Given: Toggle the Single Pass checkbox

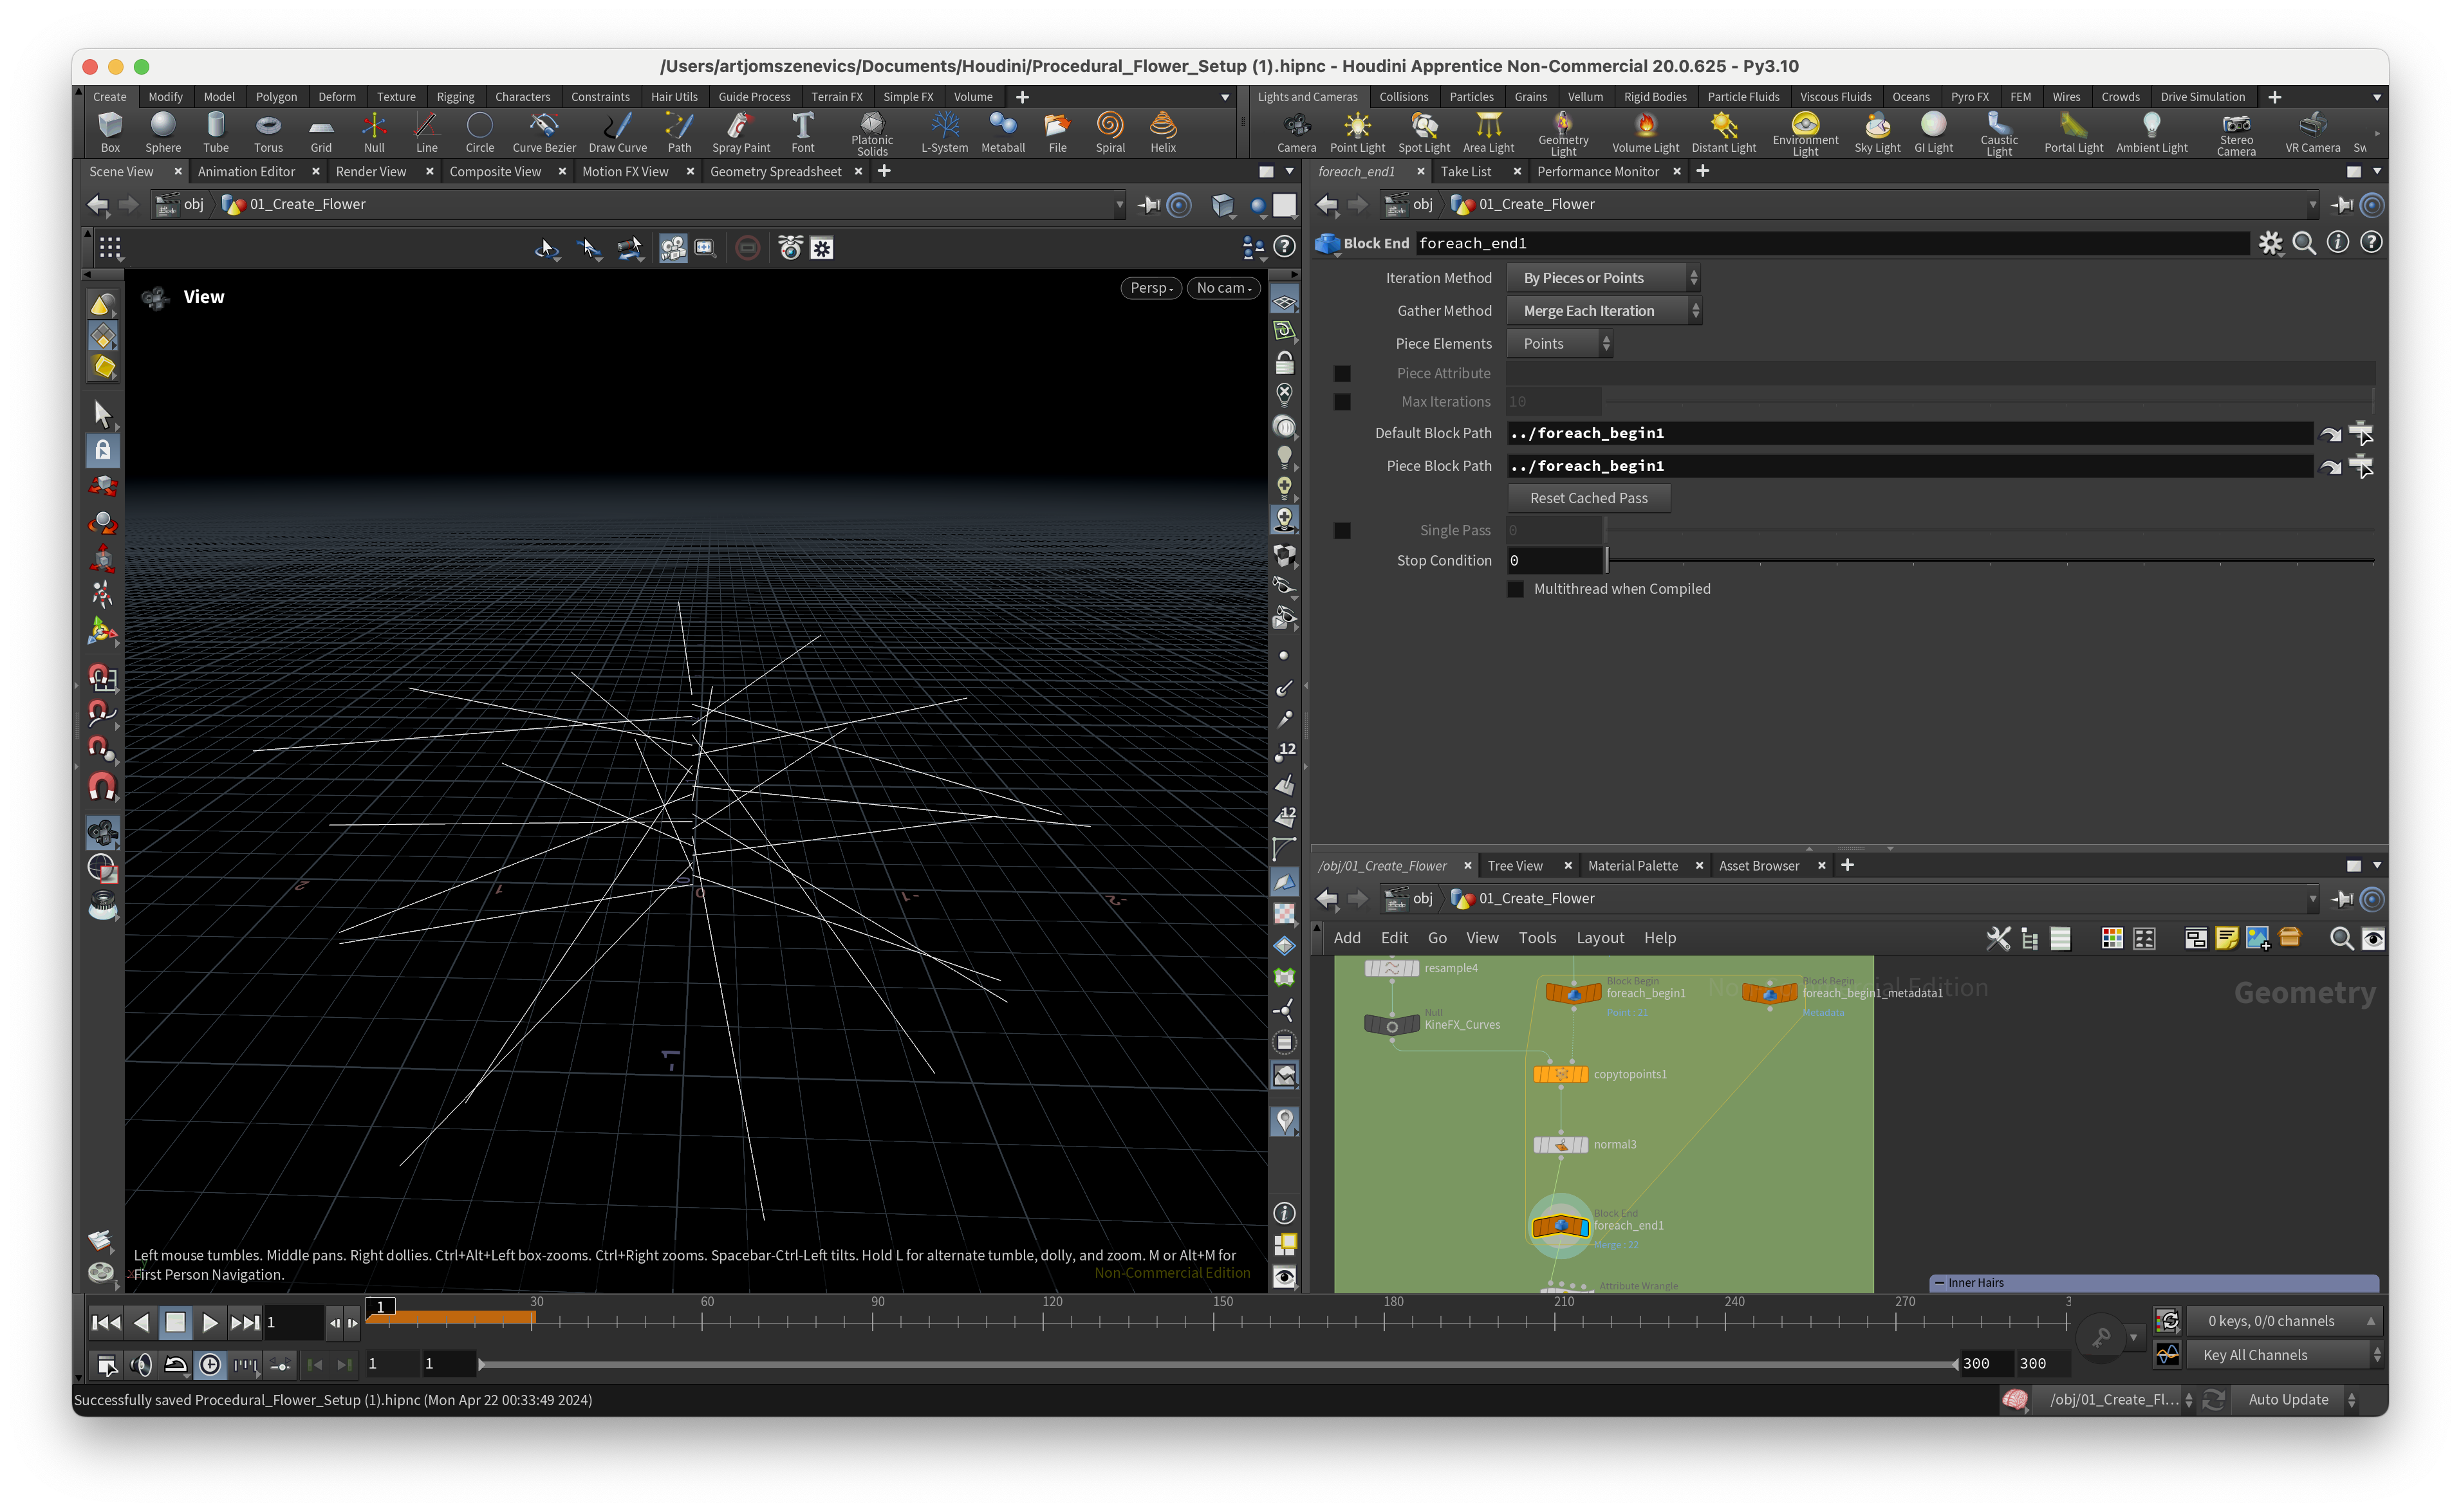Looking at the screenshot, I should pyautogui.click(x=1342, y=531).
